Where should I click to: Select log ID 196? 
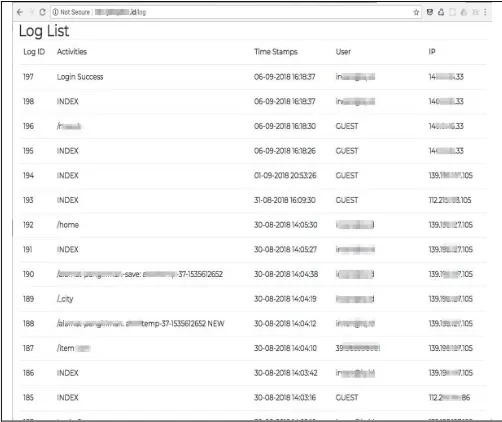28,126
